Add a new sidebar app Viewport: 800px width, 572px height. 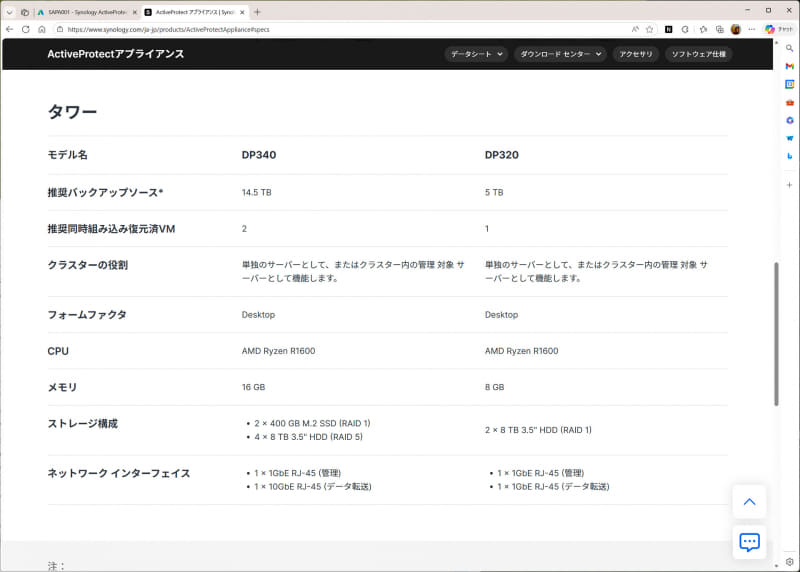click(789, 185)
